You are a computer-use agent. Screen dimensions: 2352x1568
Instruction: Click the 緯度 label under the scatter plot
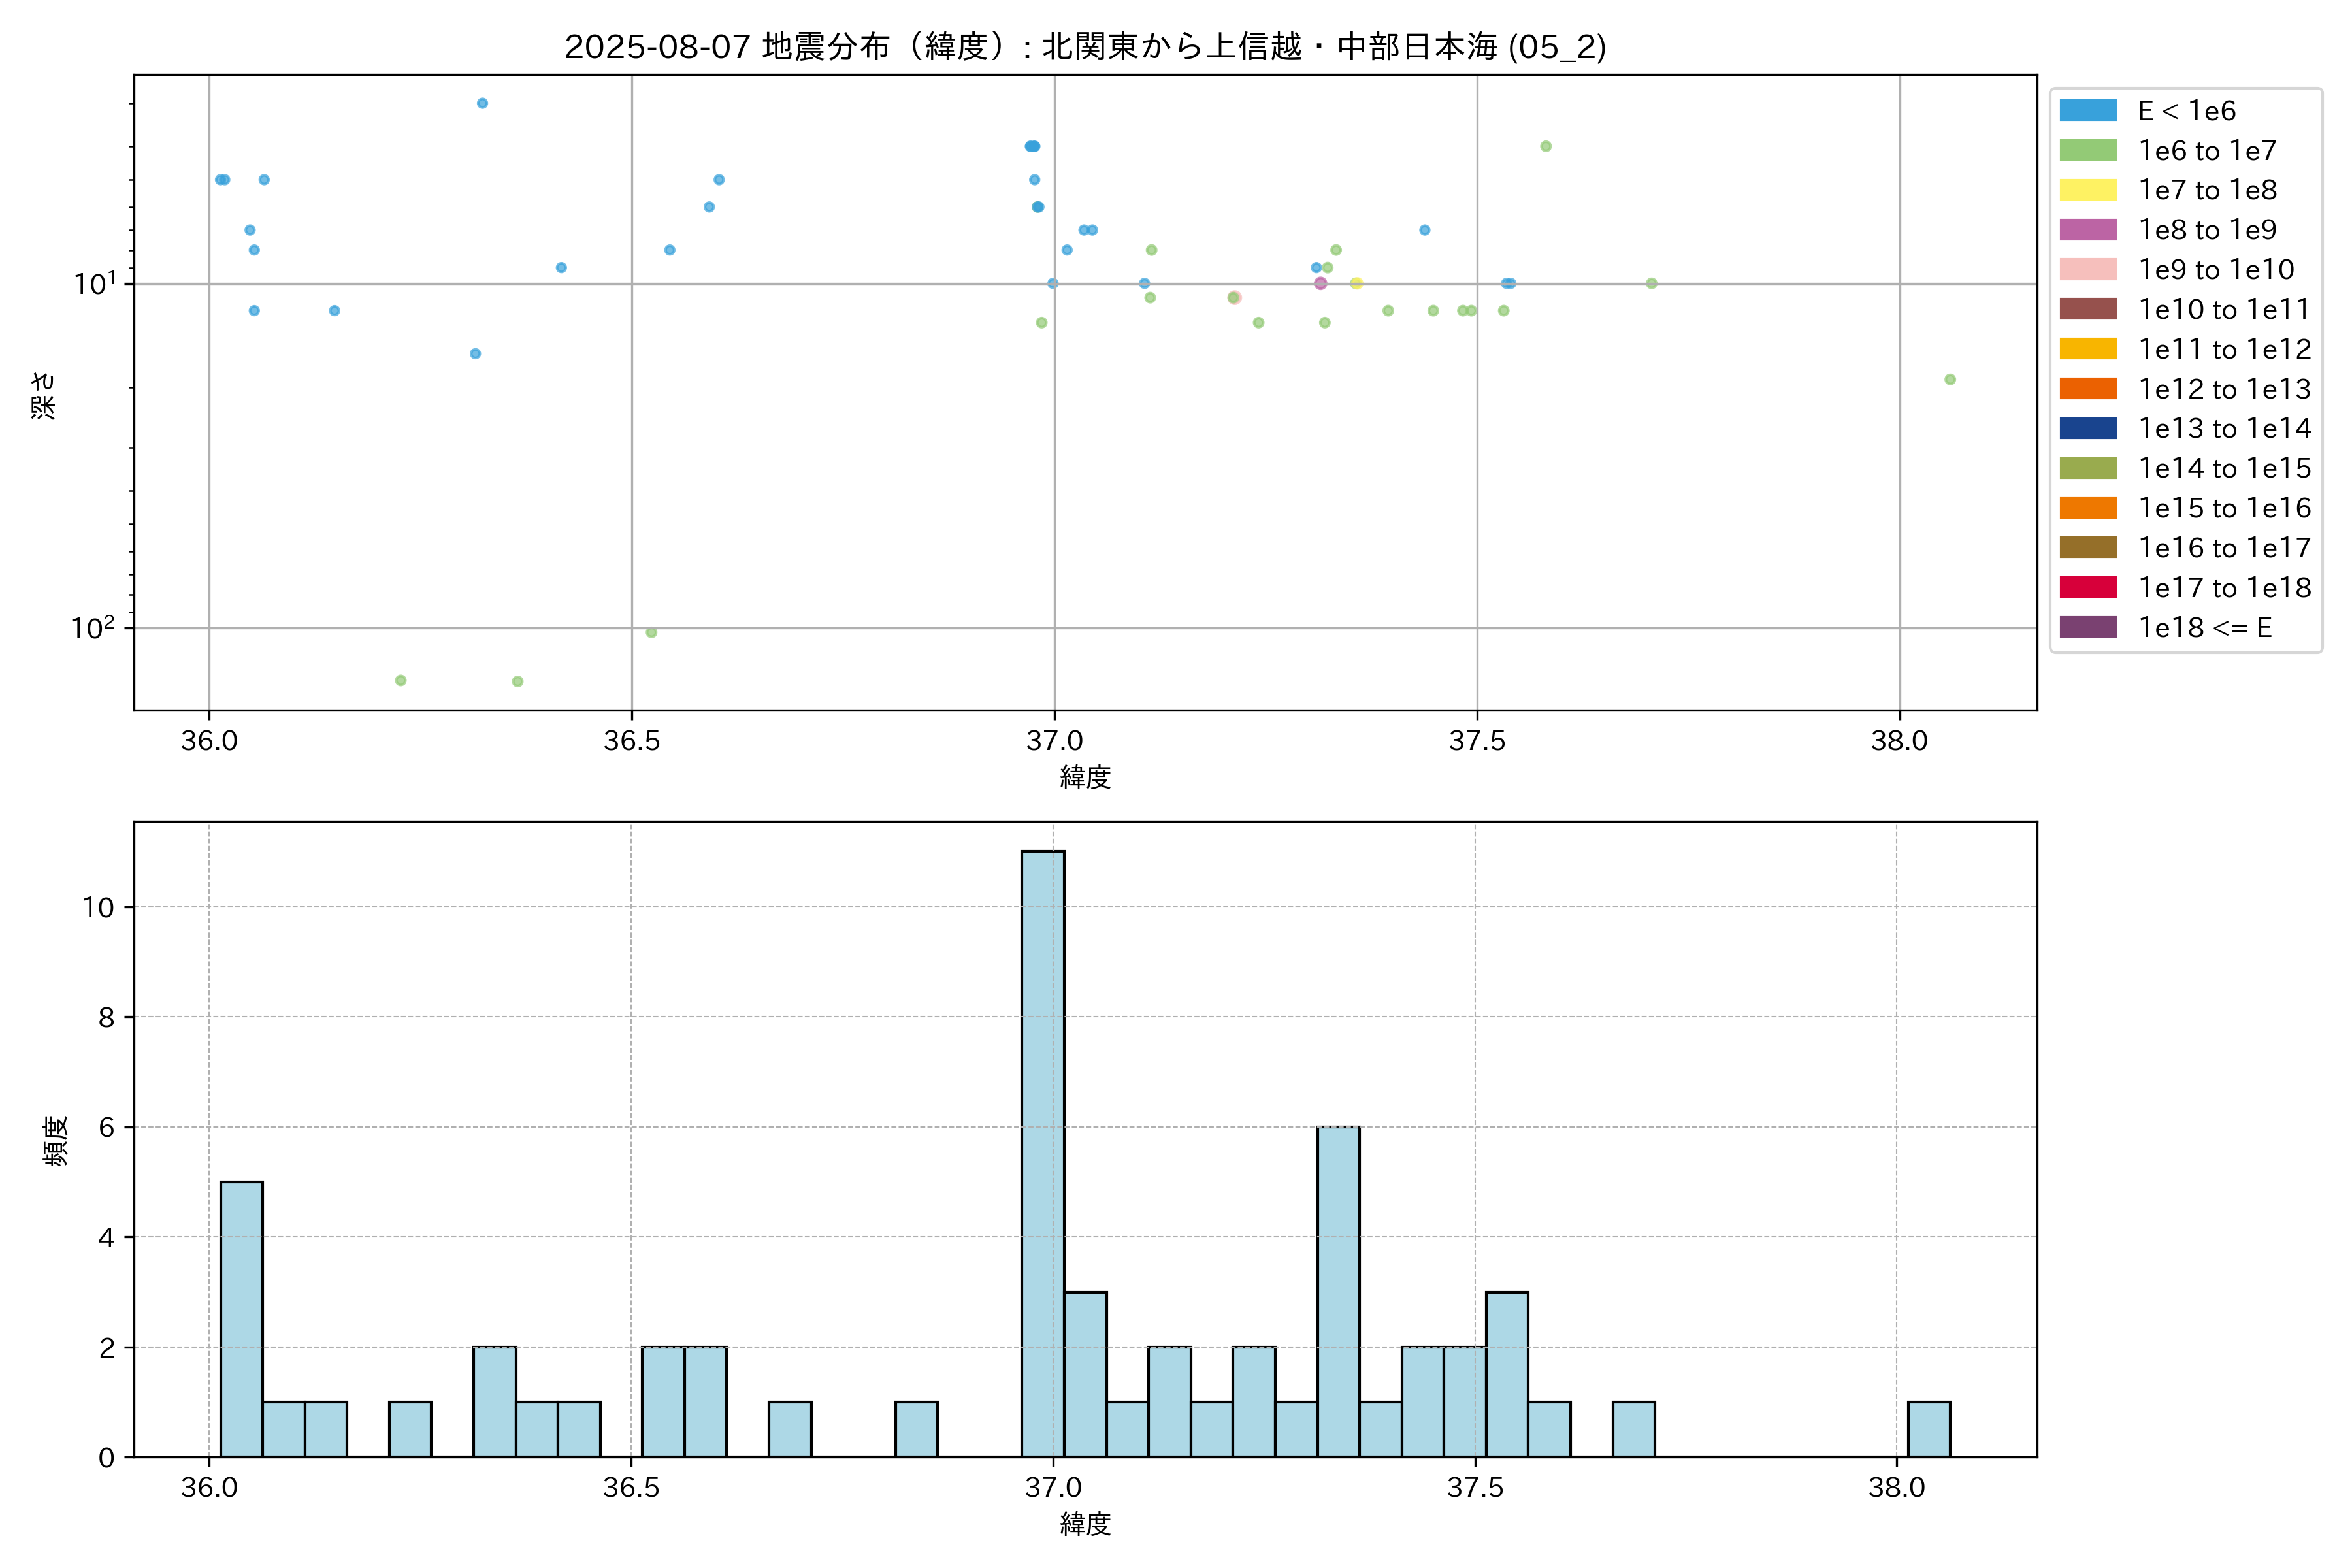click(x=1085, y=777)
